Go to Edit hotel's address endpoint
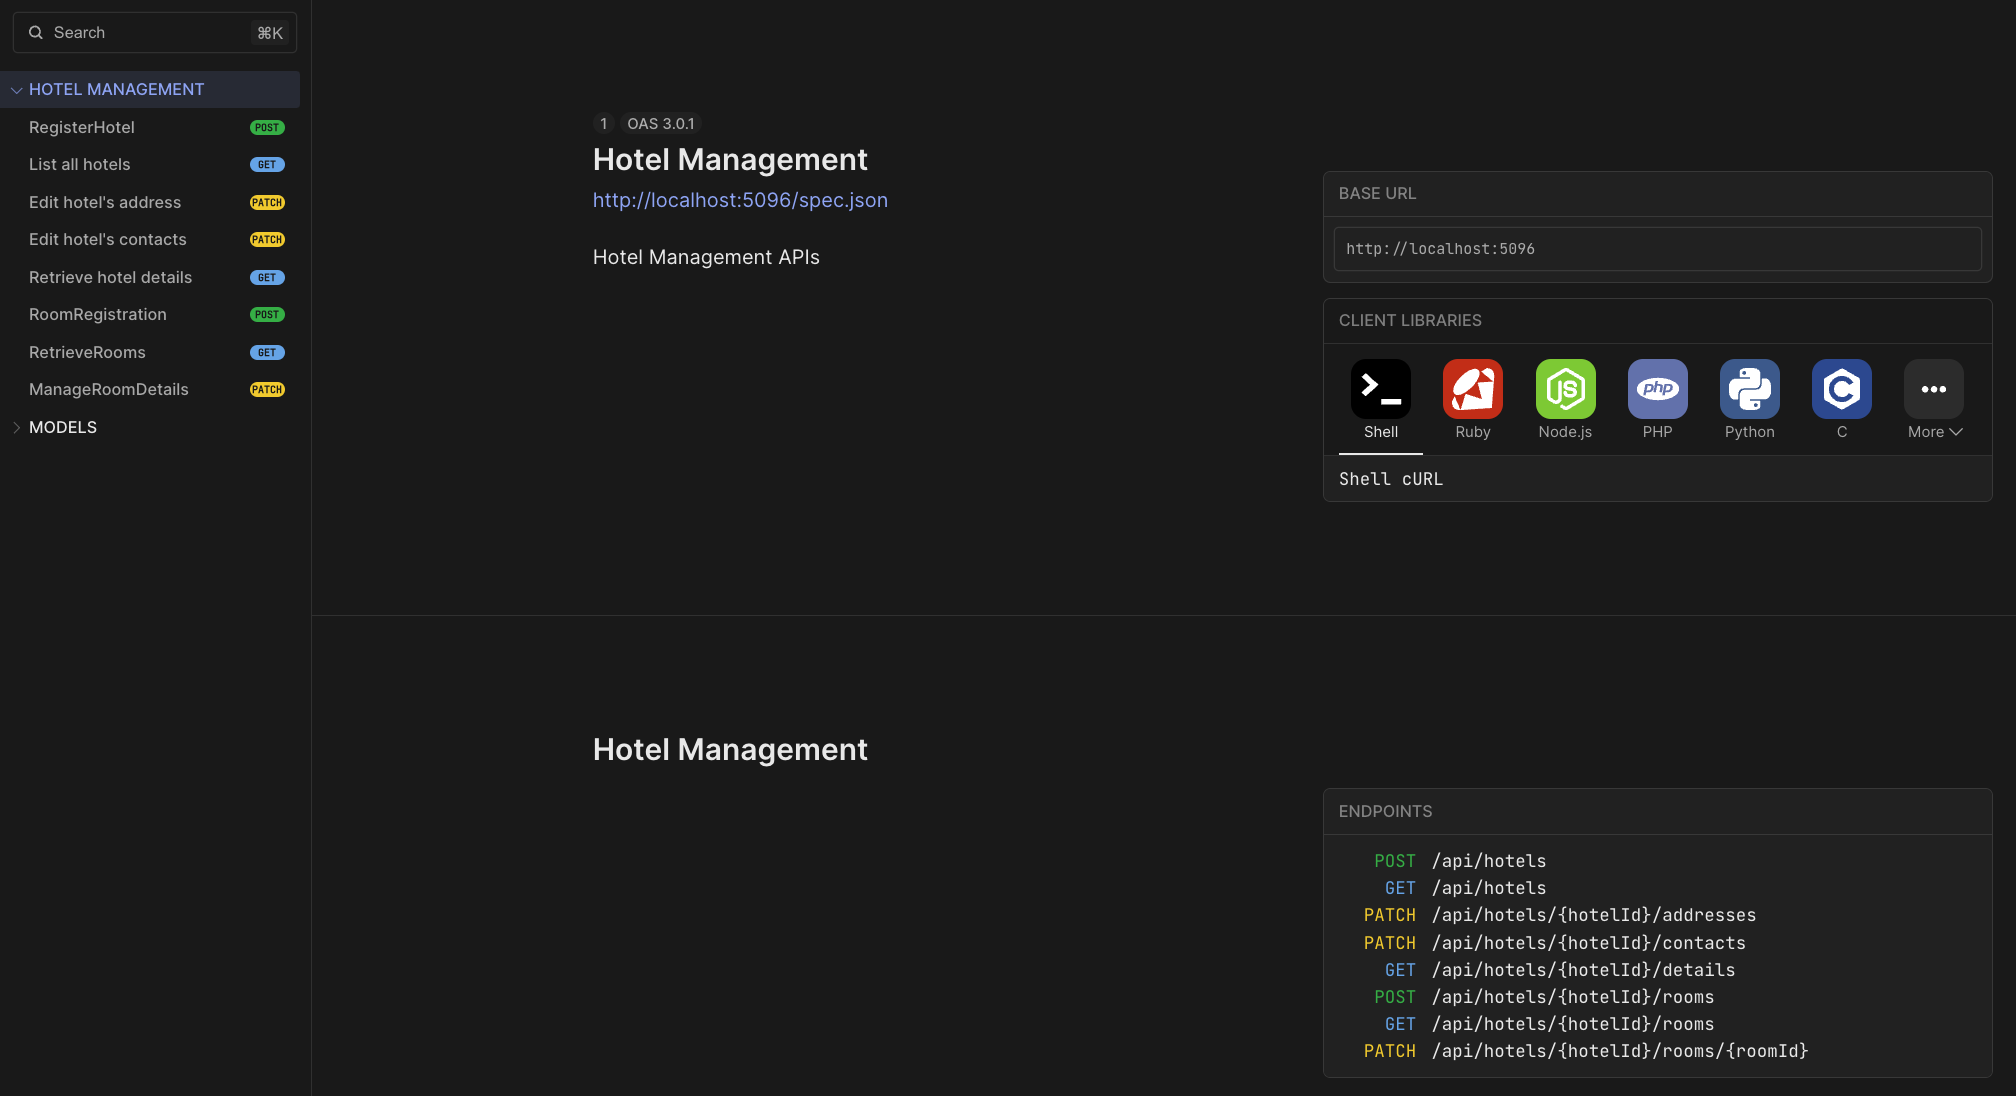 pyautogui.click(x=105, y=203)
